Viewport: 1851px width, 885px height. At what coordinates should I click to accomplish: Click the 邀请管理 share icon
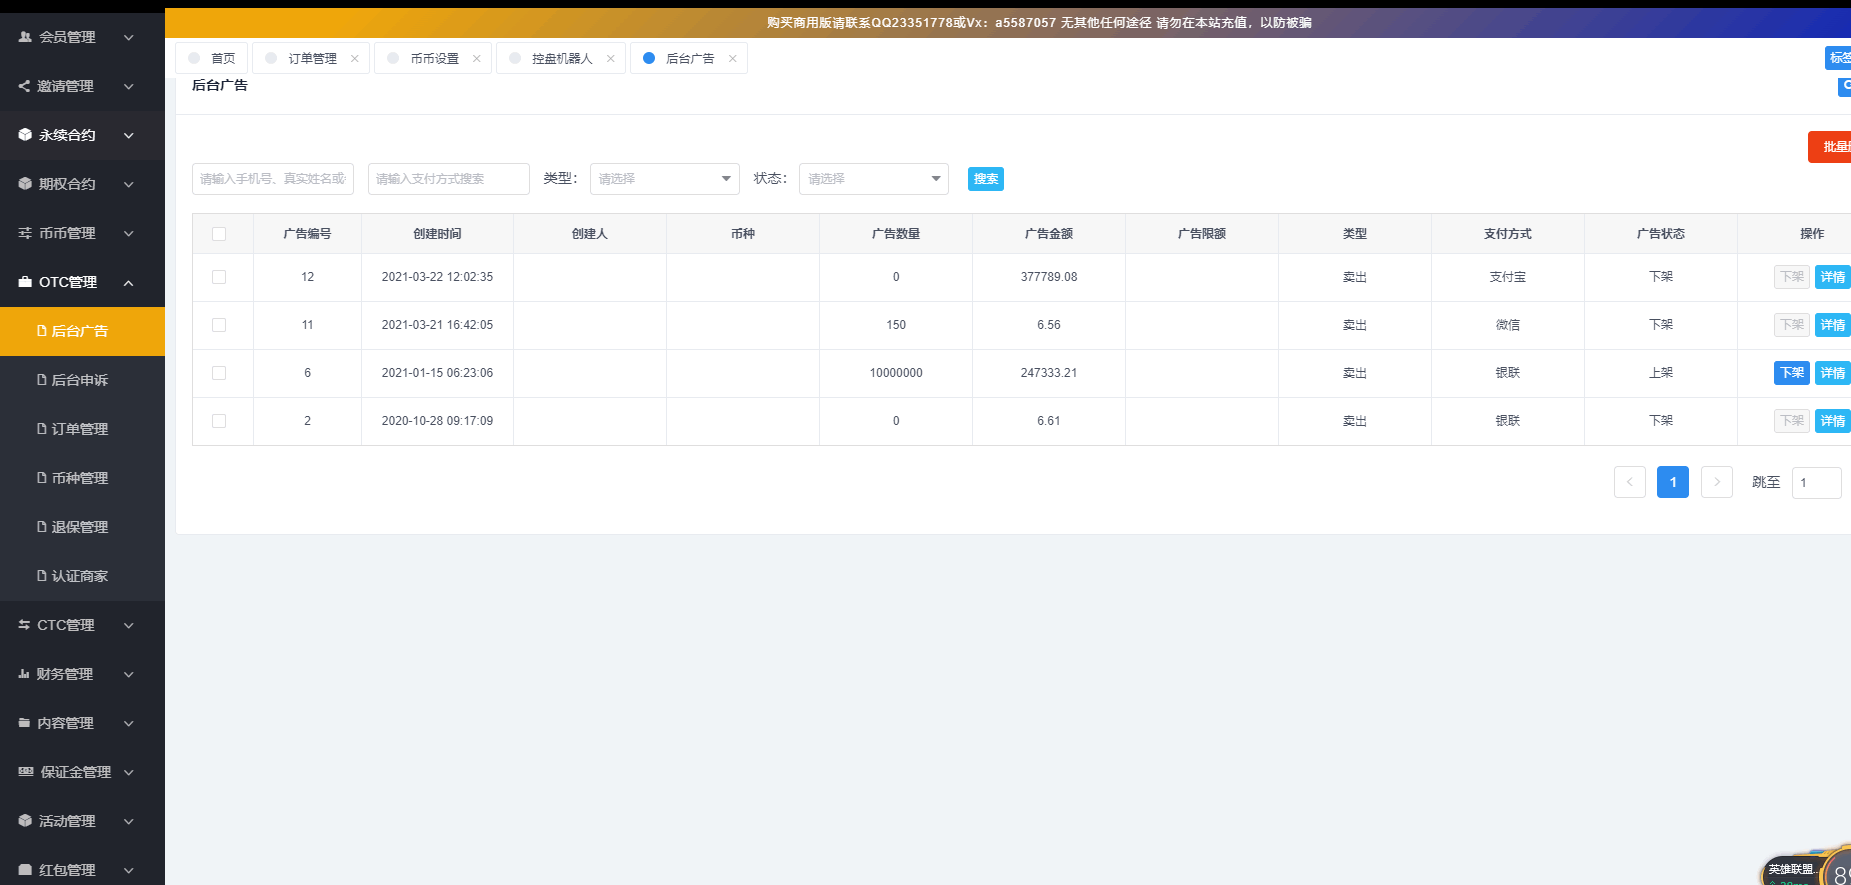click(24, 86)
